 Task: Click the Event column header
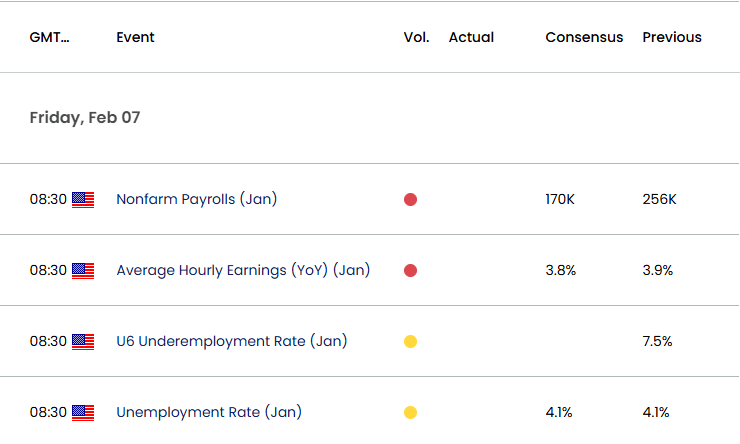[x=135, y=37]
